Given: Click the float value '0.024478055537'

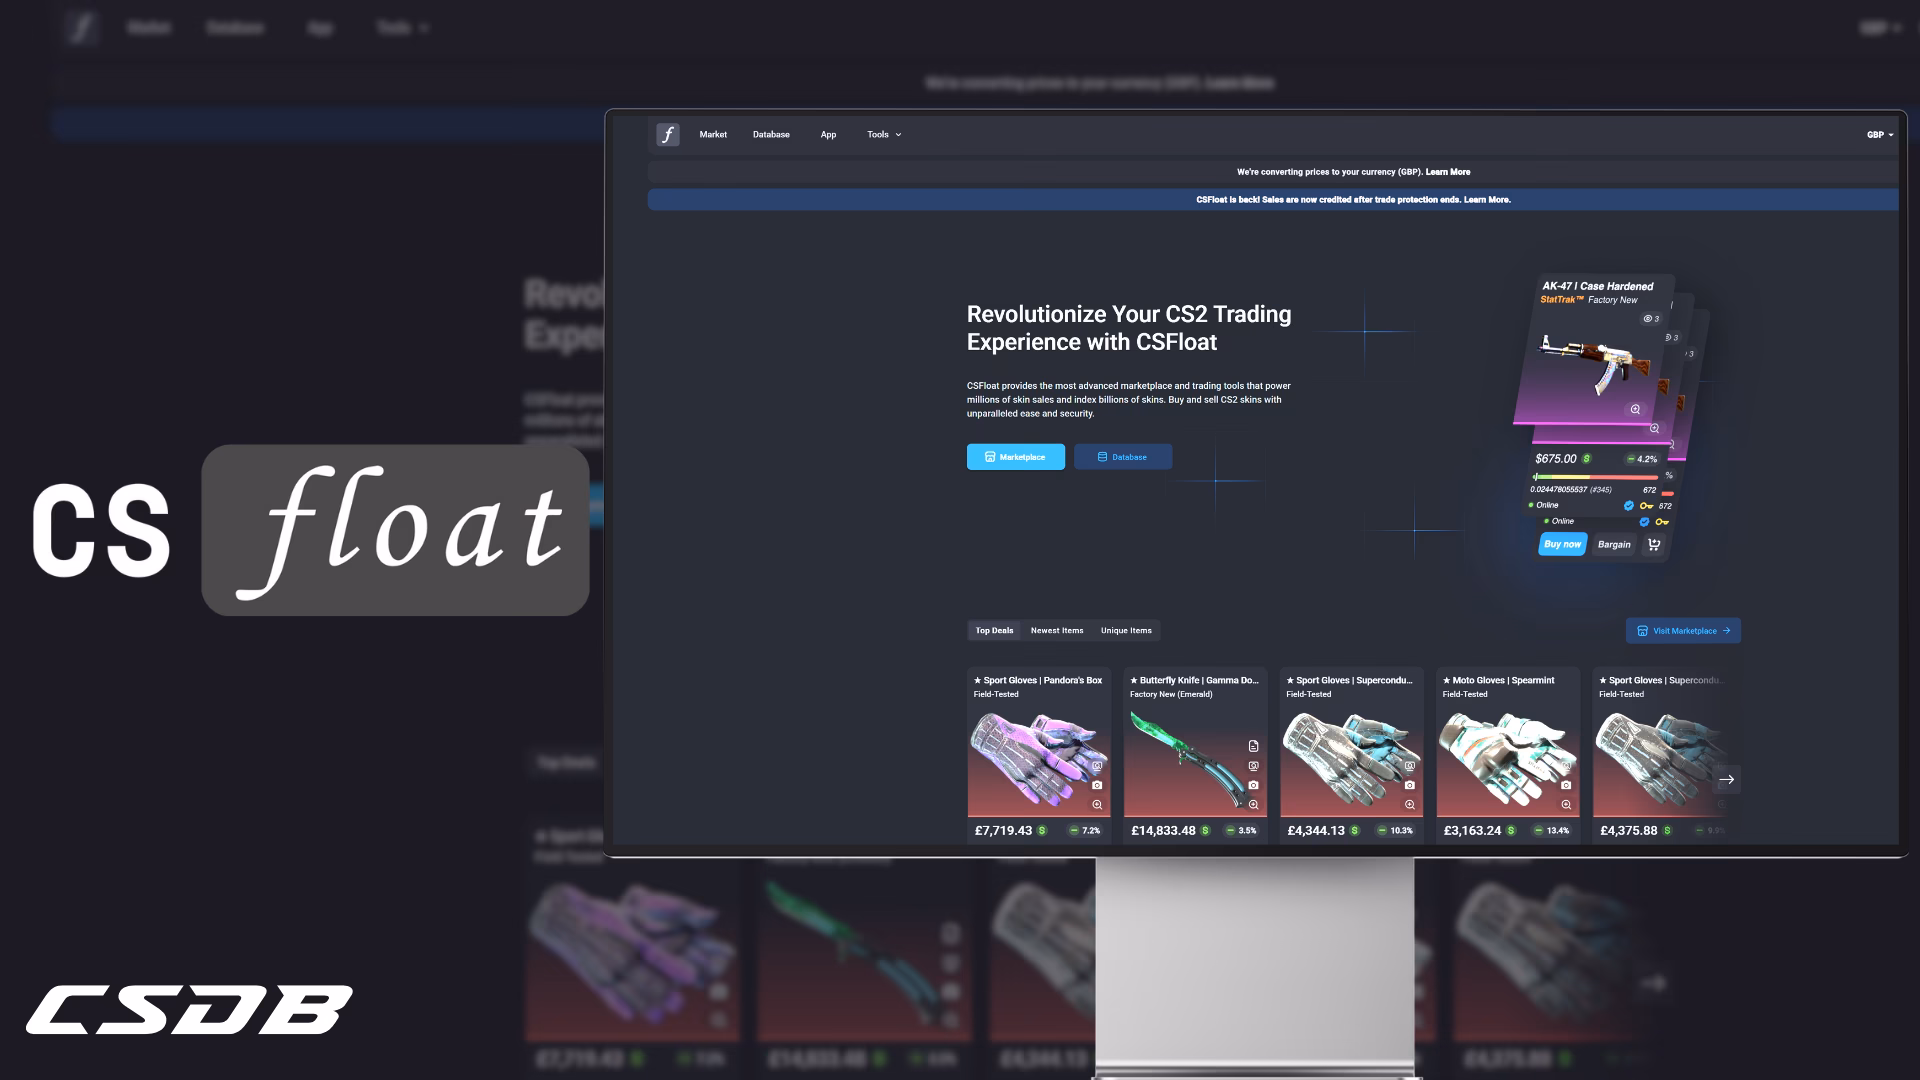Looking at the screenshot, I should click(x=1558, y=490).
